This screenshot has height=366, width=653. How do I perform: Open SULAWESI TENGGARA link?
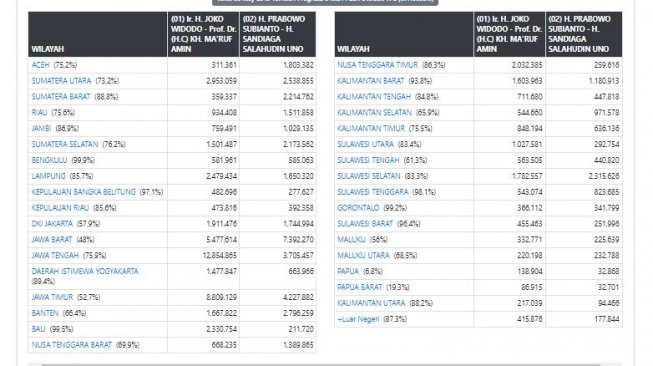tap(373, 192)
